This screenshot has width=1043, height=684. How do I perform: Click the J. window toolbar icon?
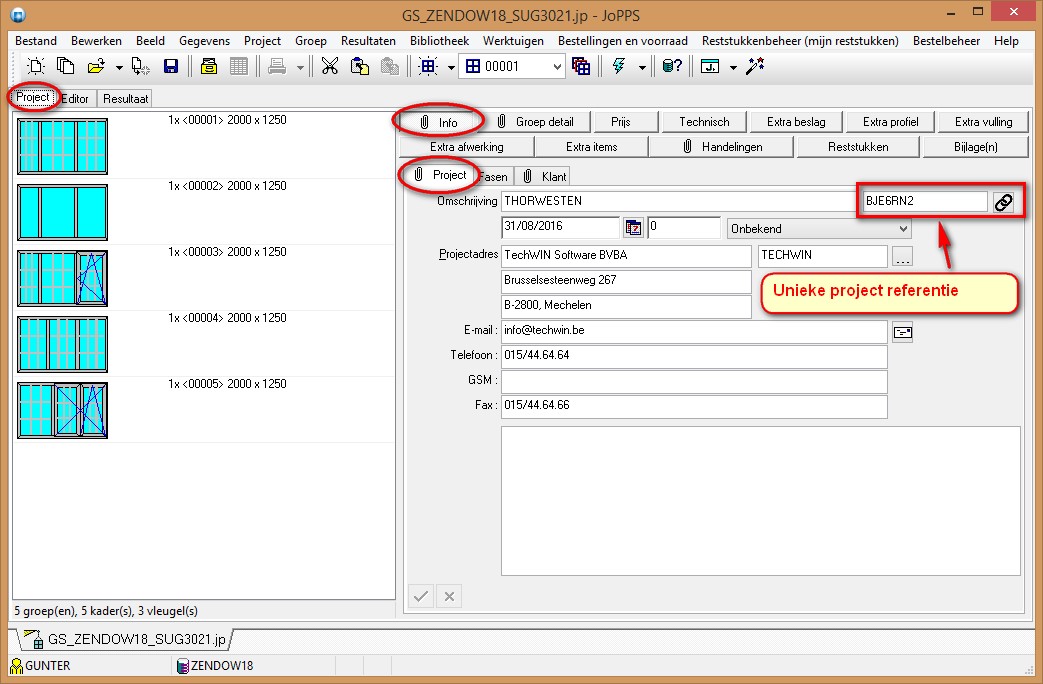[x=710, y=66]
